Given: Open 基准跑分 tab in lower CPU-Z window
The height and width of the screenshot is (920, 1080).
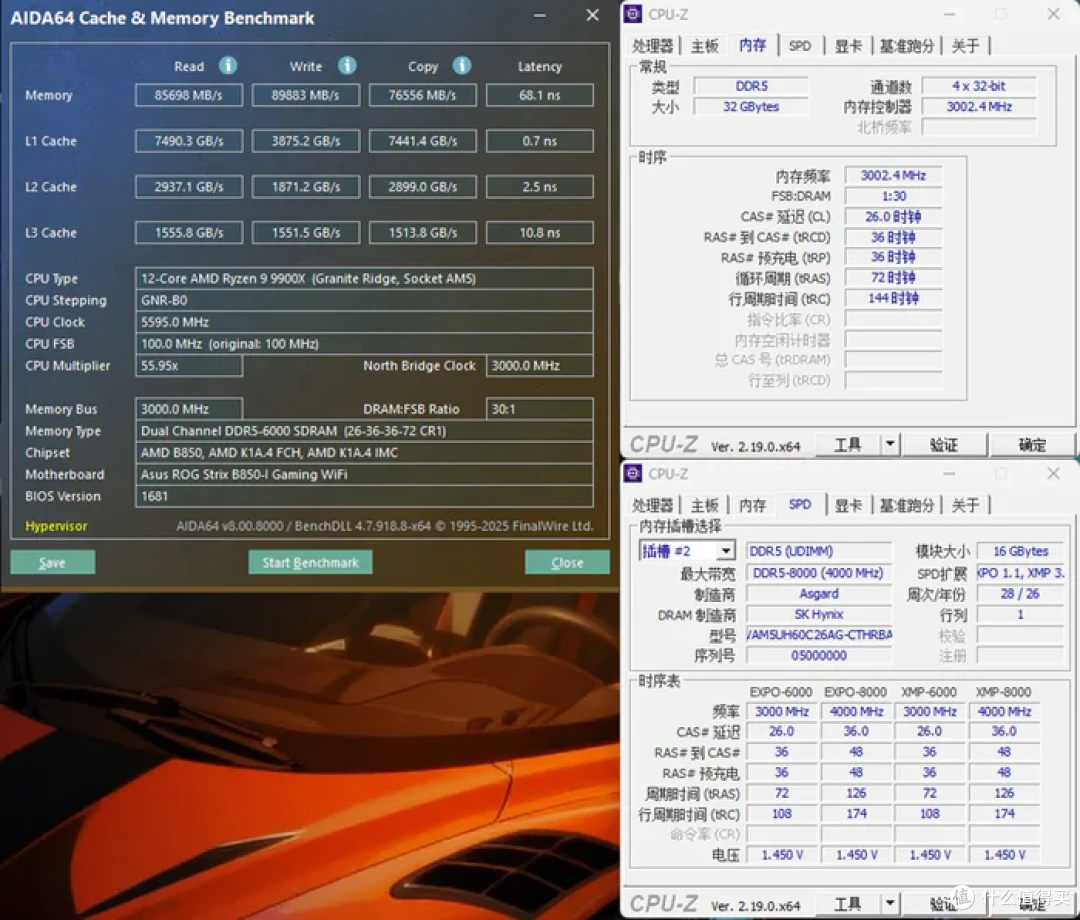Looking at the screenshot, I should (x=906, y=505).
